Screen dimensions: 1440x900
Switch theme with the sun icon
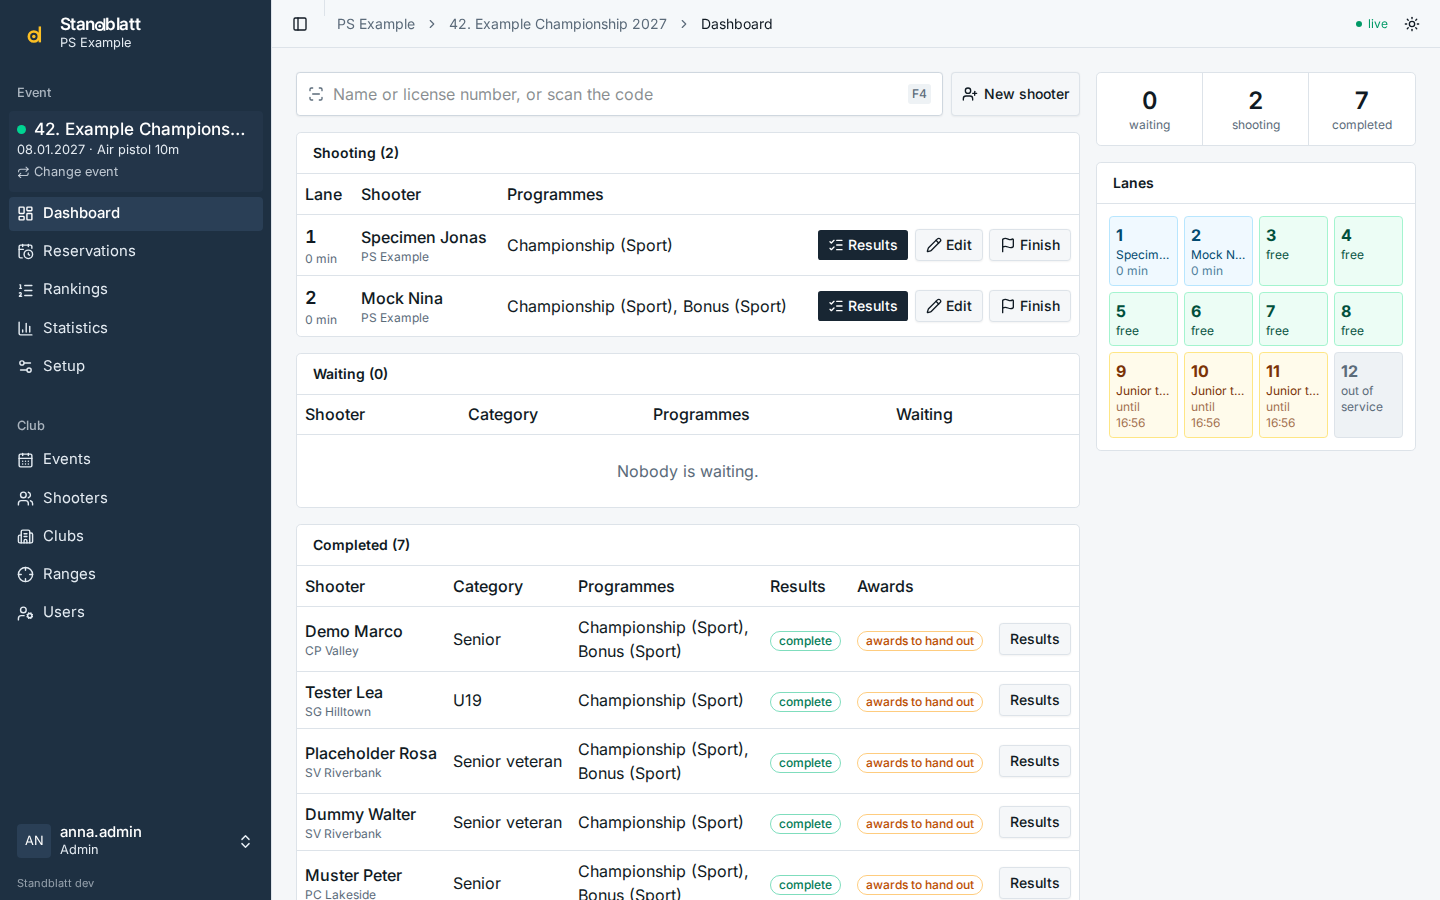1412,24
